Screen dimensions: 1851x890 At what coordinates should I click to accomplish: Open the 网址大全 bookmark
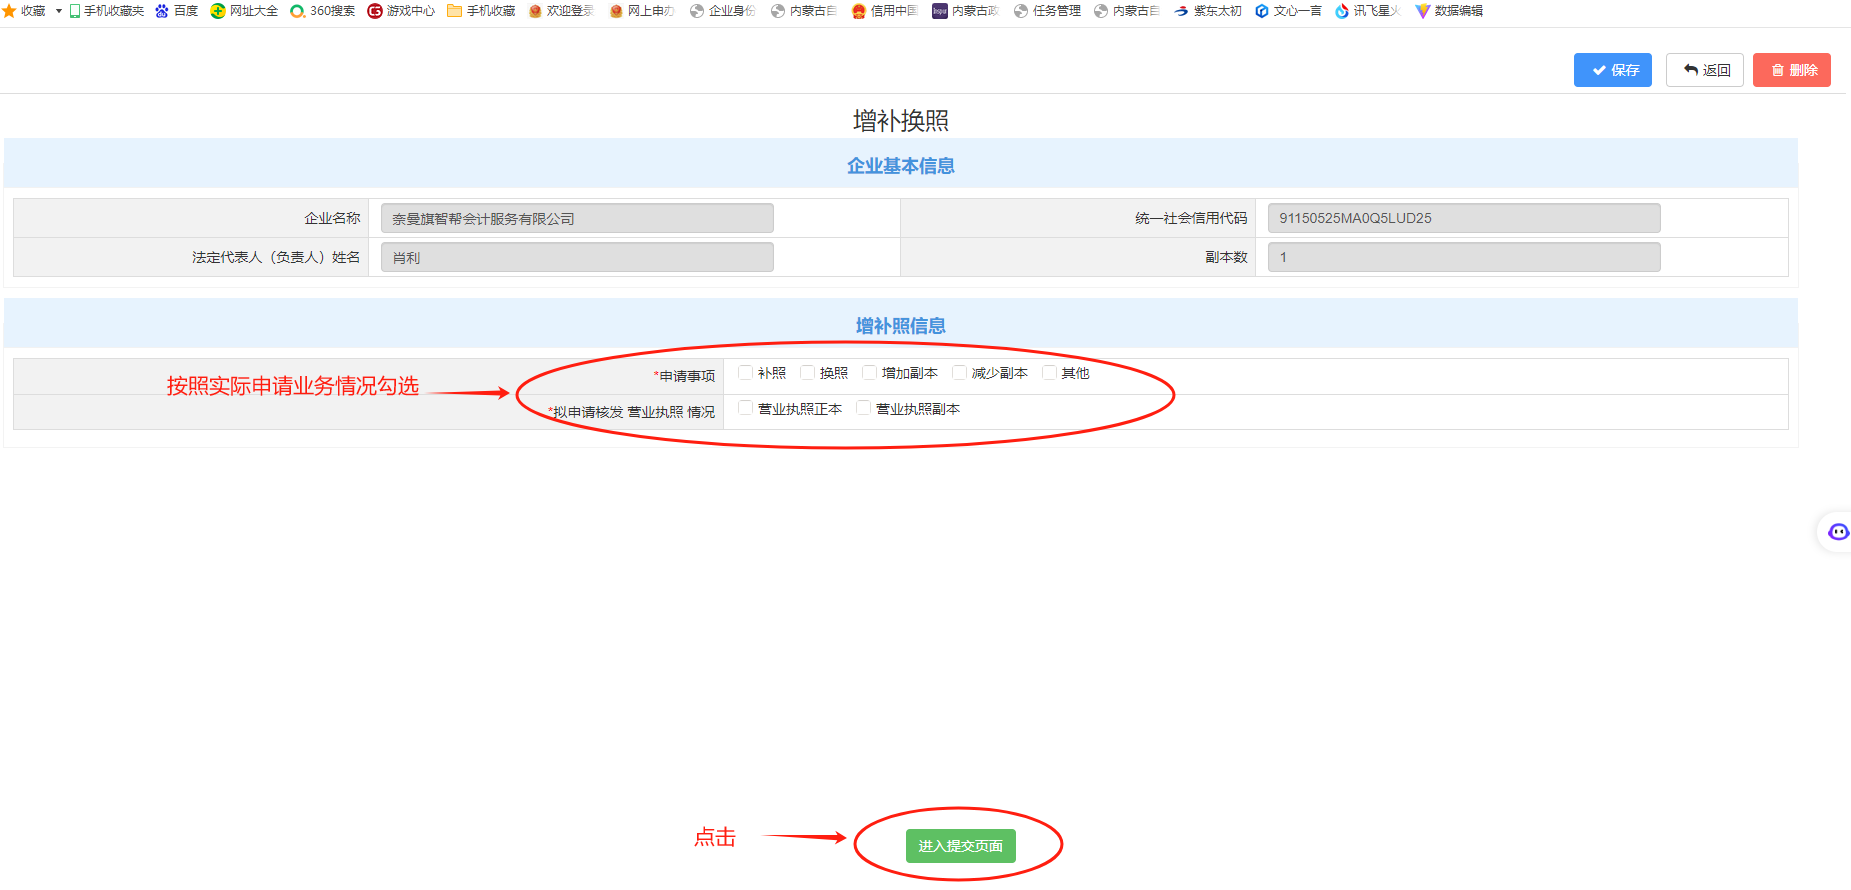click(x=244, y=11)
